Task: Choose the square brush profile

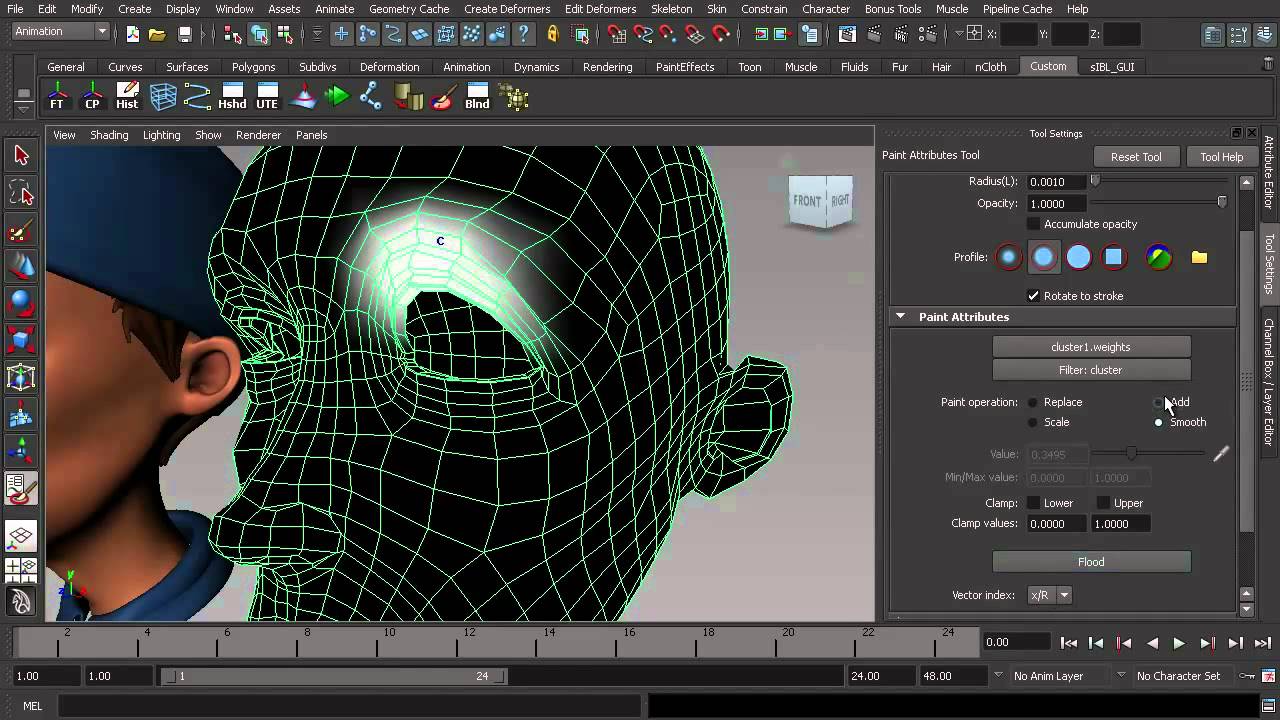Action: click(x=1113, y=257)
